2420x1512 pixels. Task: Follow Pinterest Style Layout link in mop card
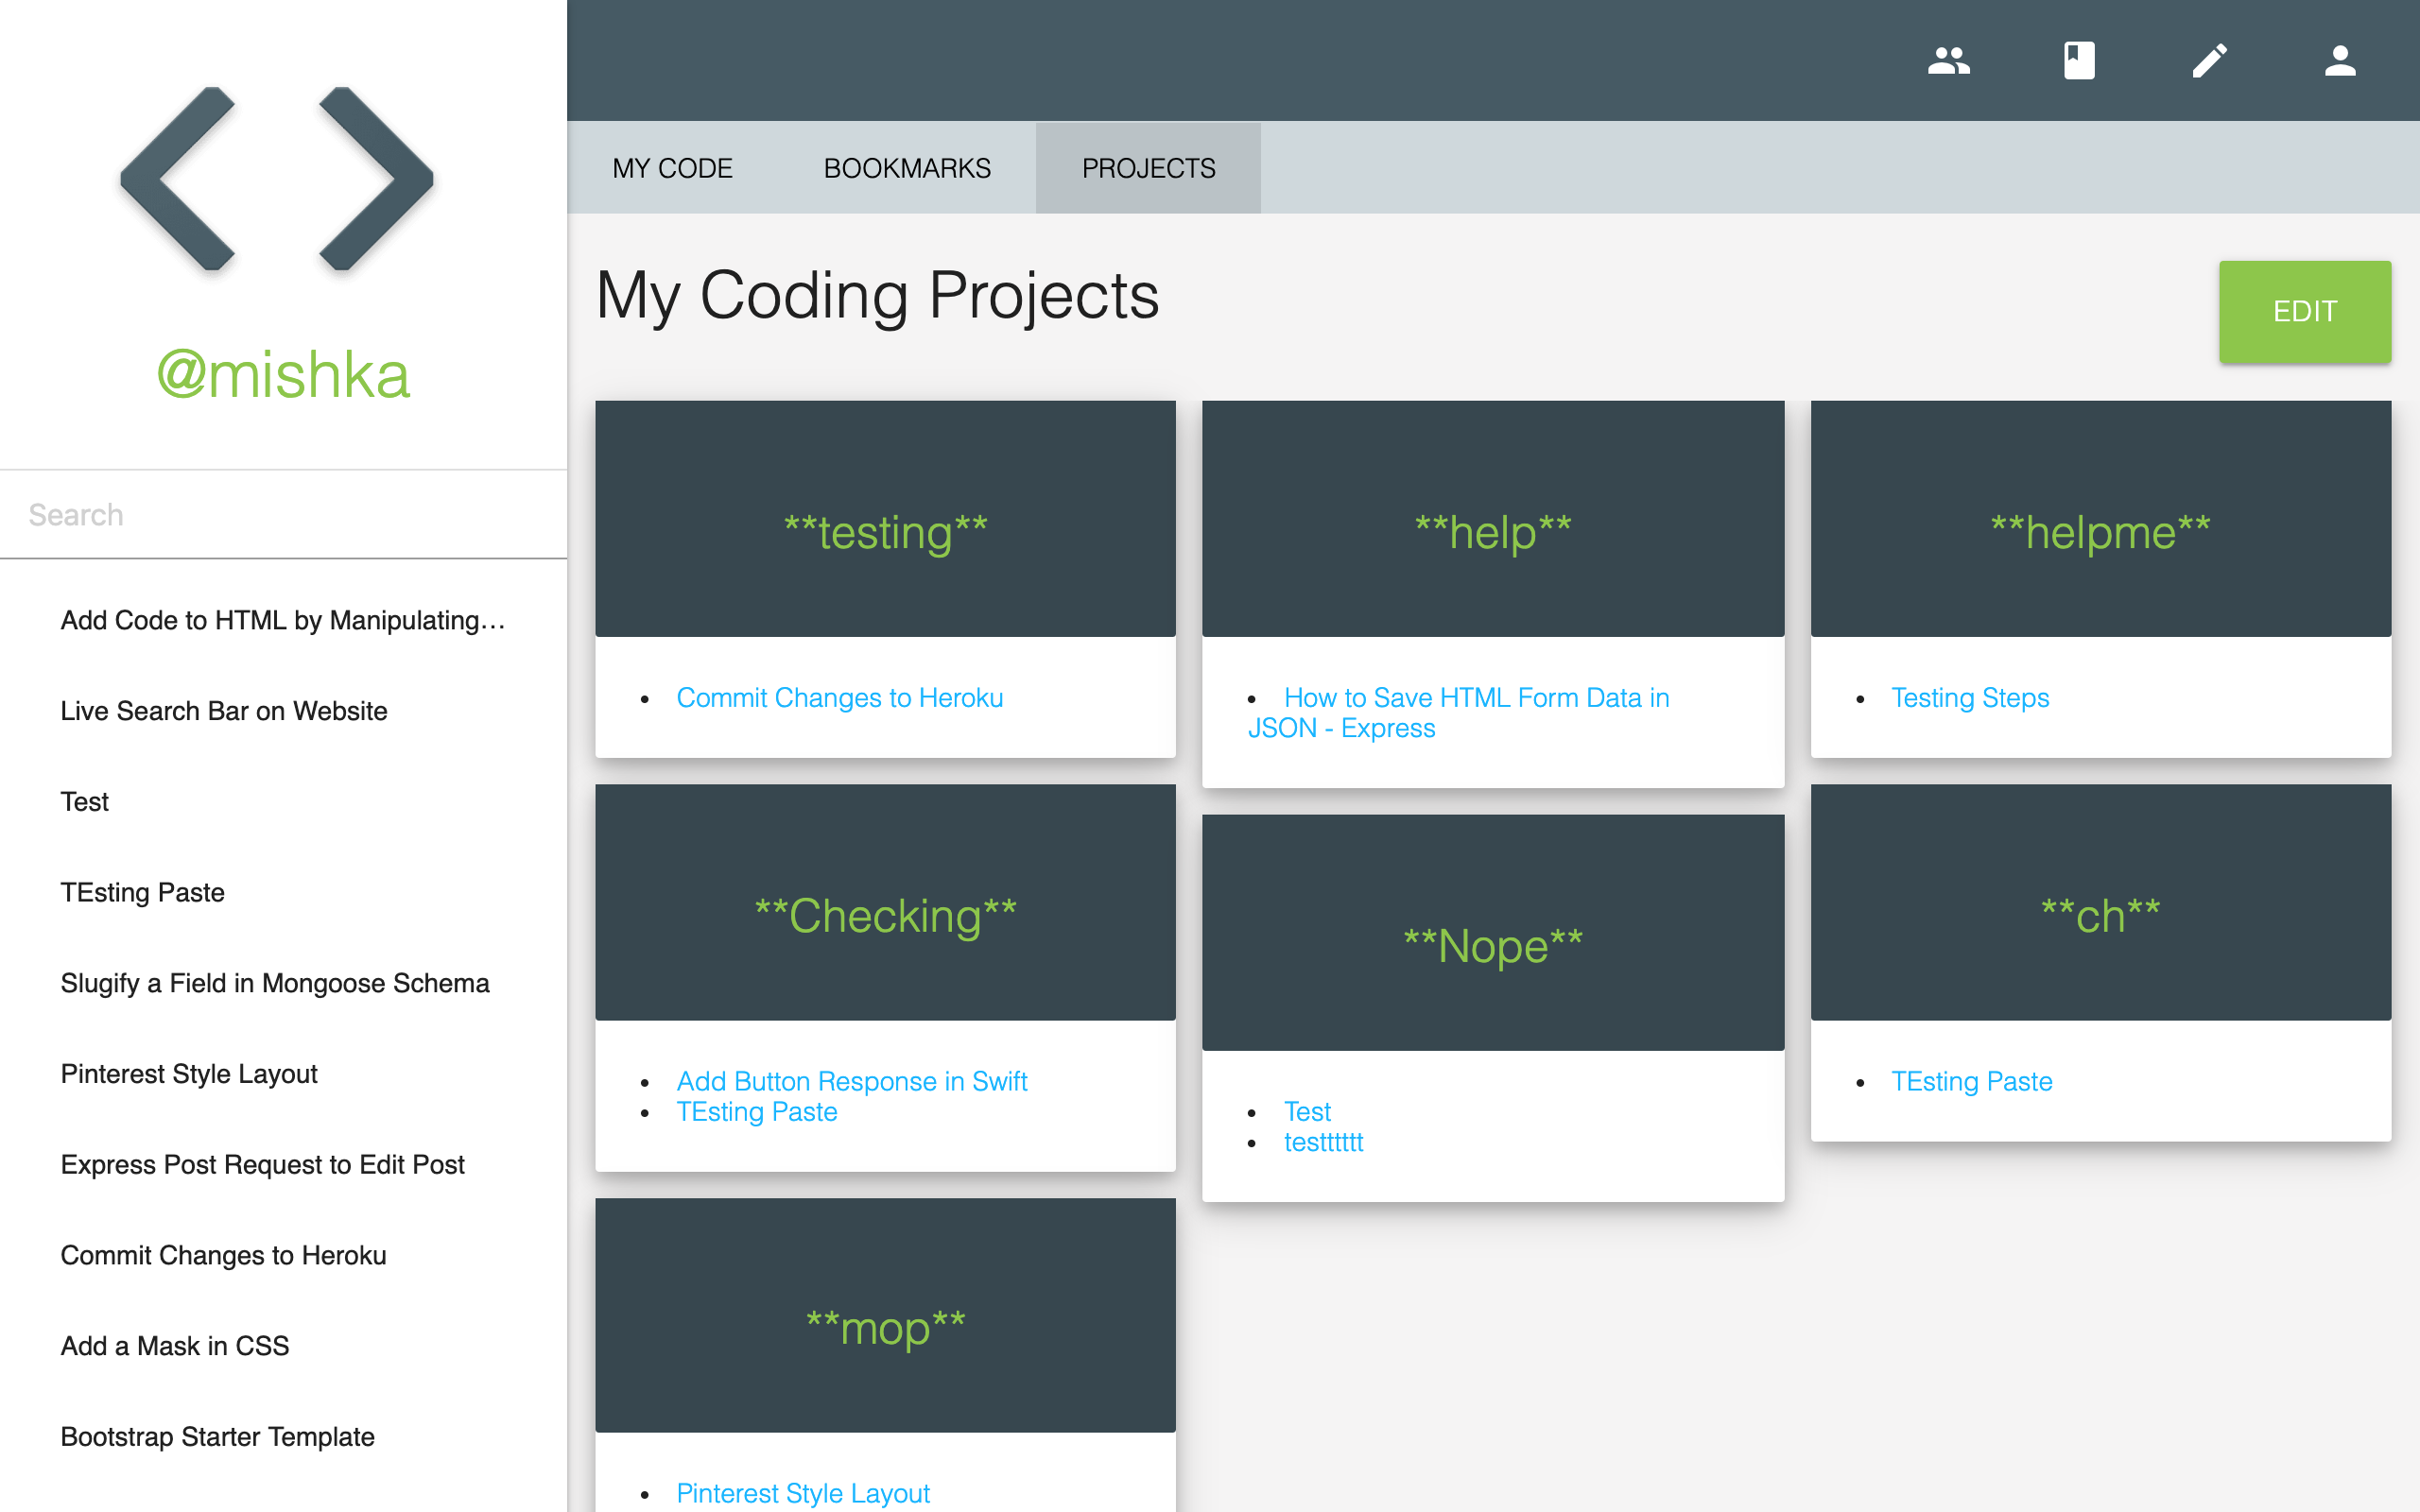click(x=803, y=1493)
